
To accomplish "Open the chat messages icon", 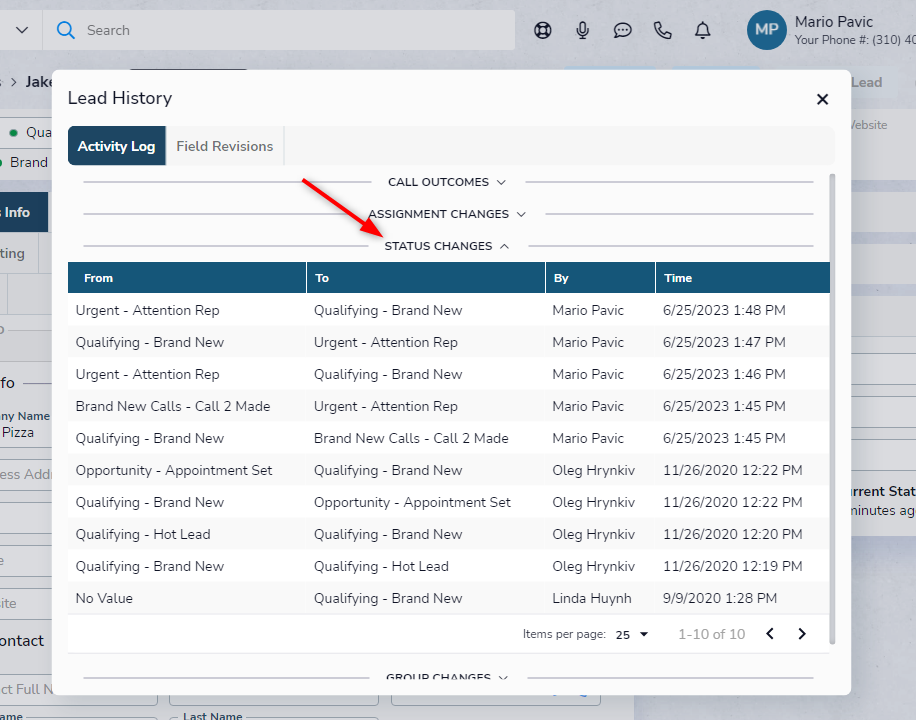I will coord(623,30).
